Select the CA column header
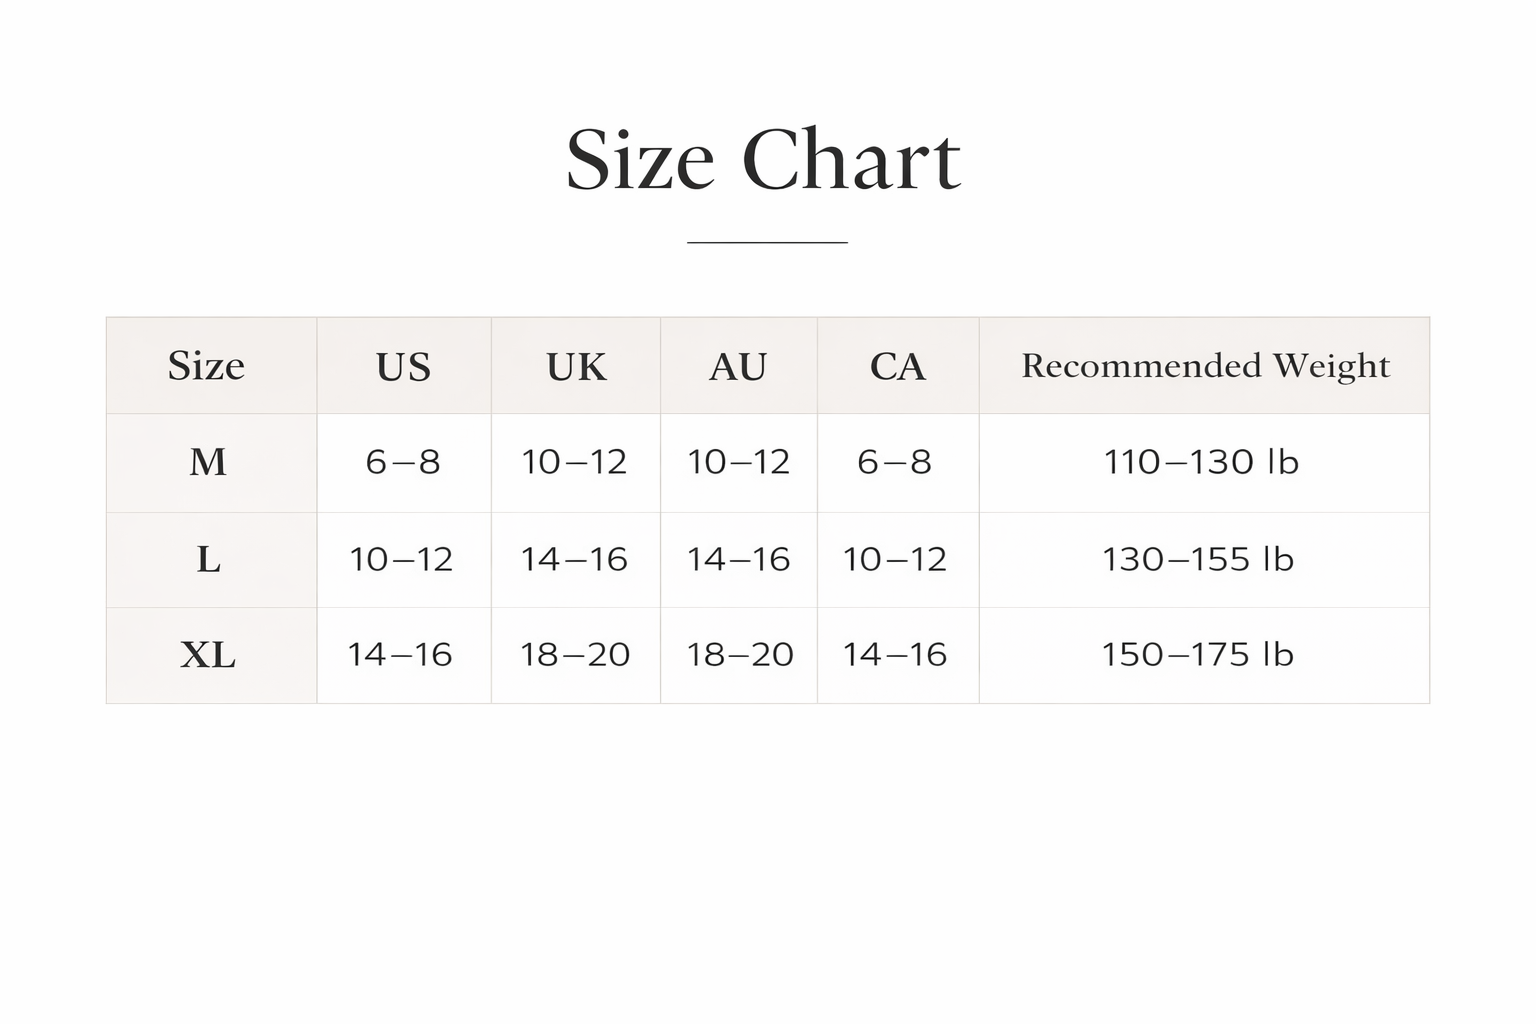This screenshot has width=1536, height=1024. pos(897,367)
